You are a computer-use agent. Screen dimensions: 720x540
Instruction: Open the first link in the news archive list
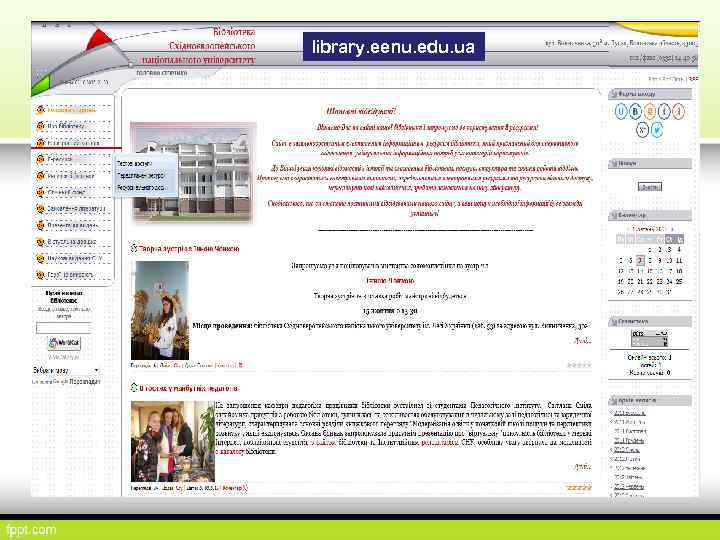point(630,413)
